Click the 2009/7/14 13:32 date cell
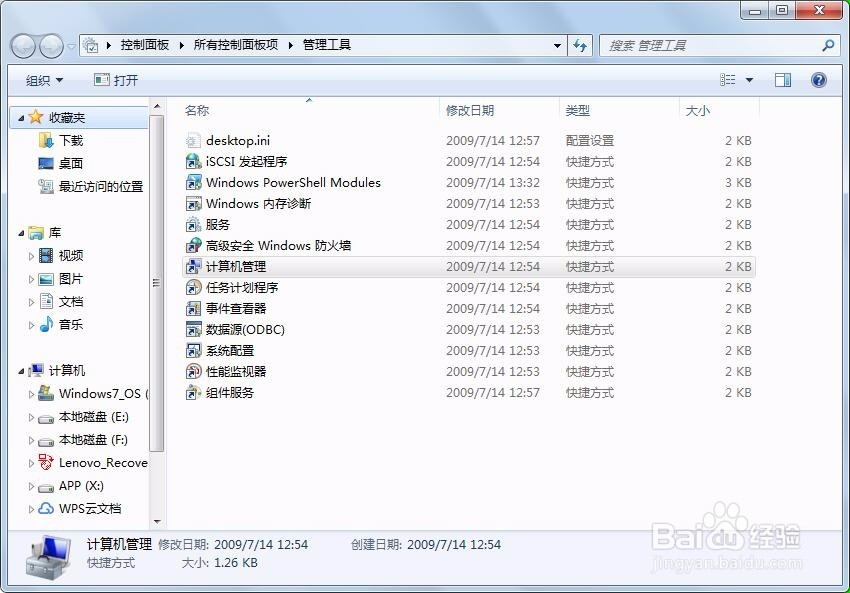 [x=493, y=183]
